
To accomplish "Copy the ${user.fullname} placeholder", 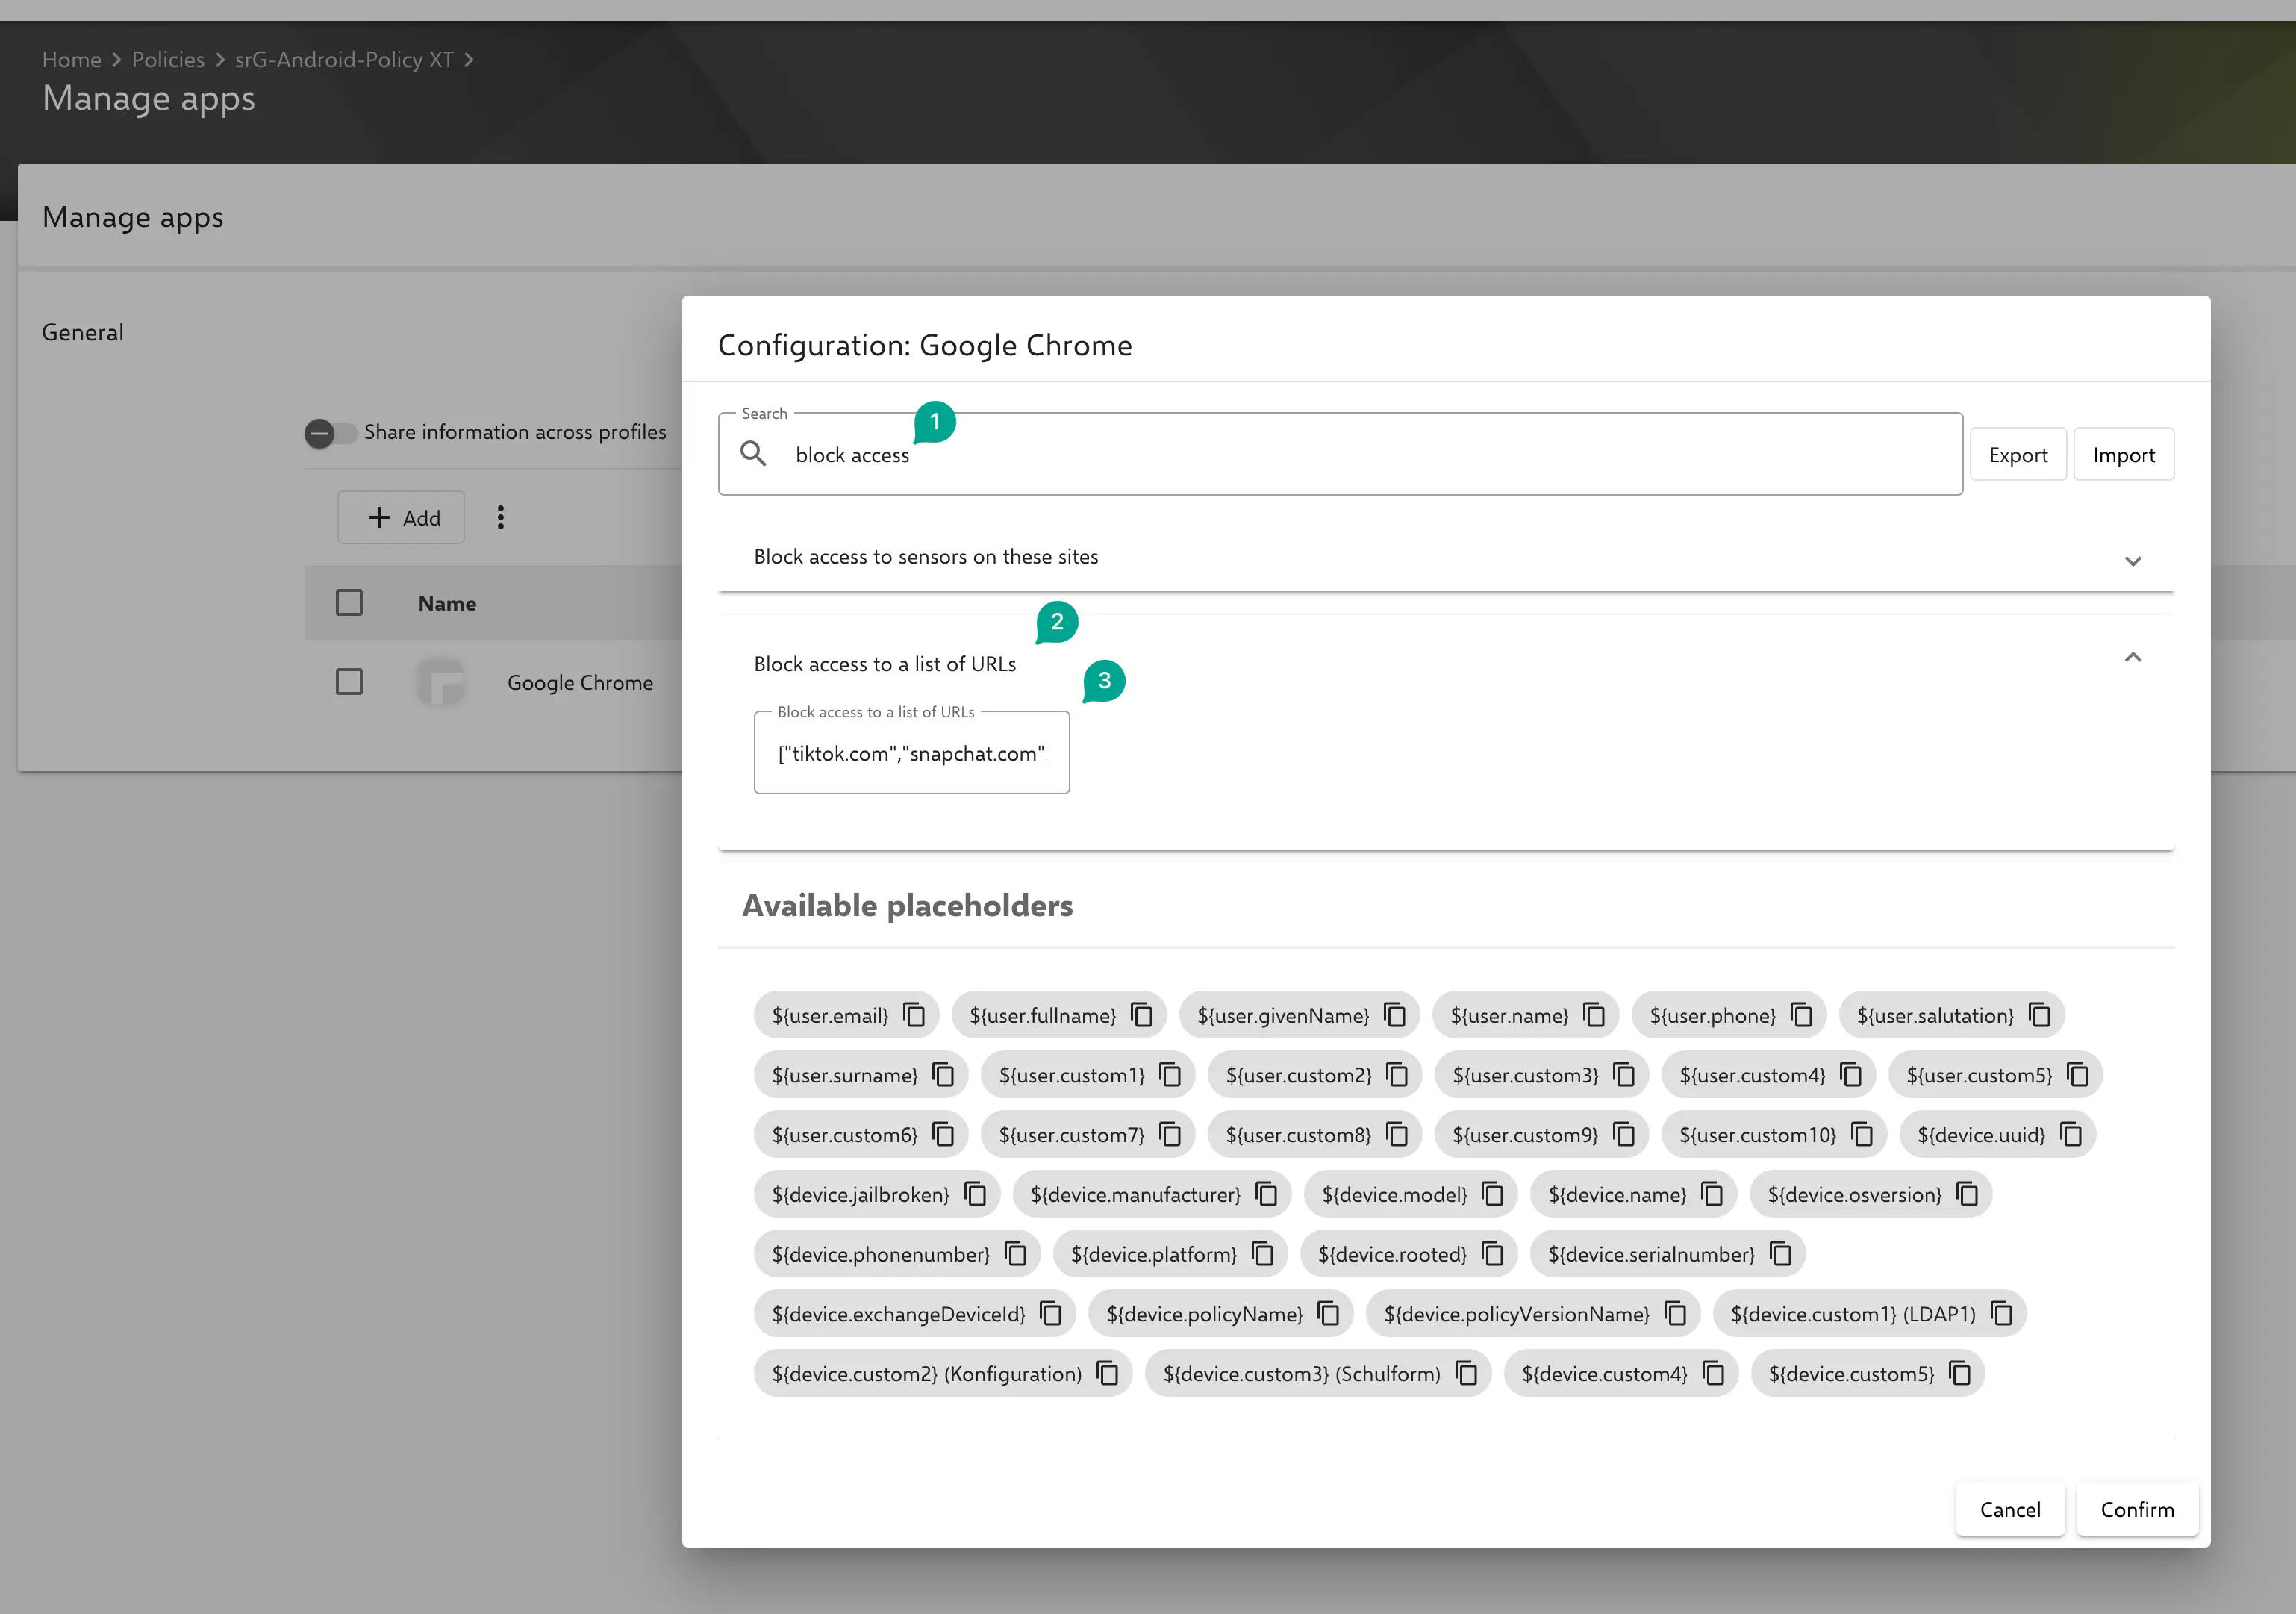I will tap(1142, 1016).
